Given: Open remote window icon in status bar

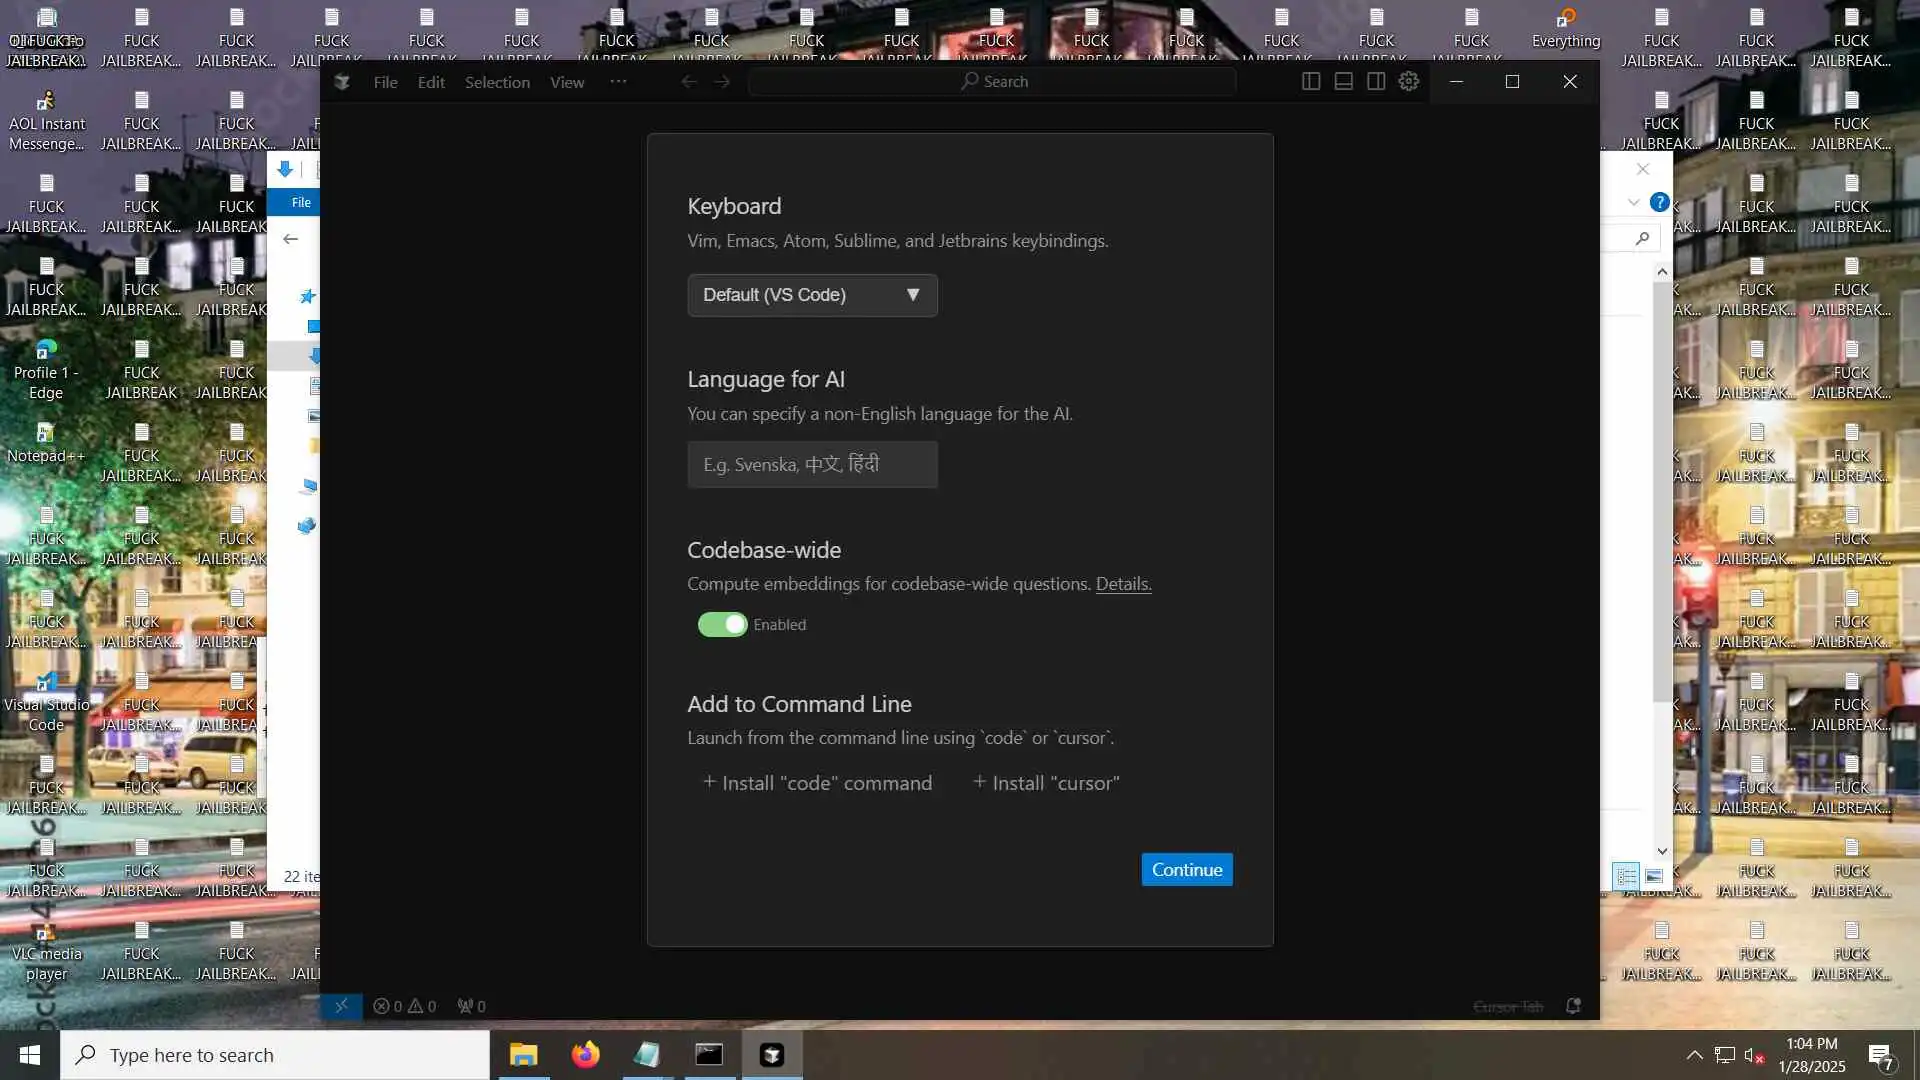Looking at the screenshot, I should tap(341, 1006).
